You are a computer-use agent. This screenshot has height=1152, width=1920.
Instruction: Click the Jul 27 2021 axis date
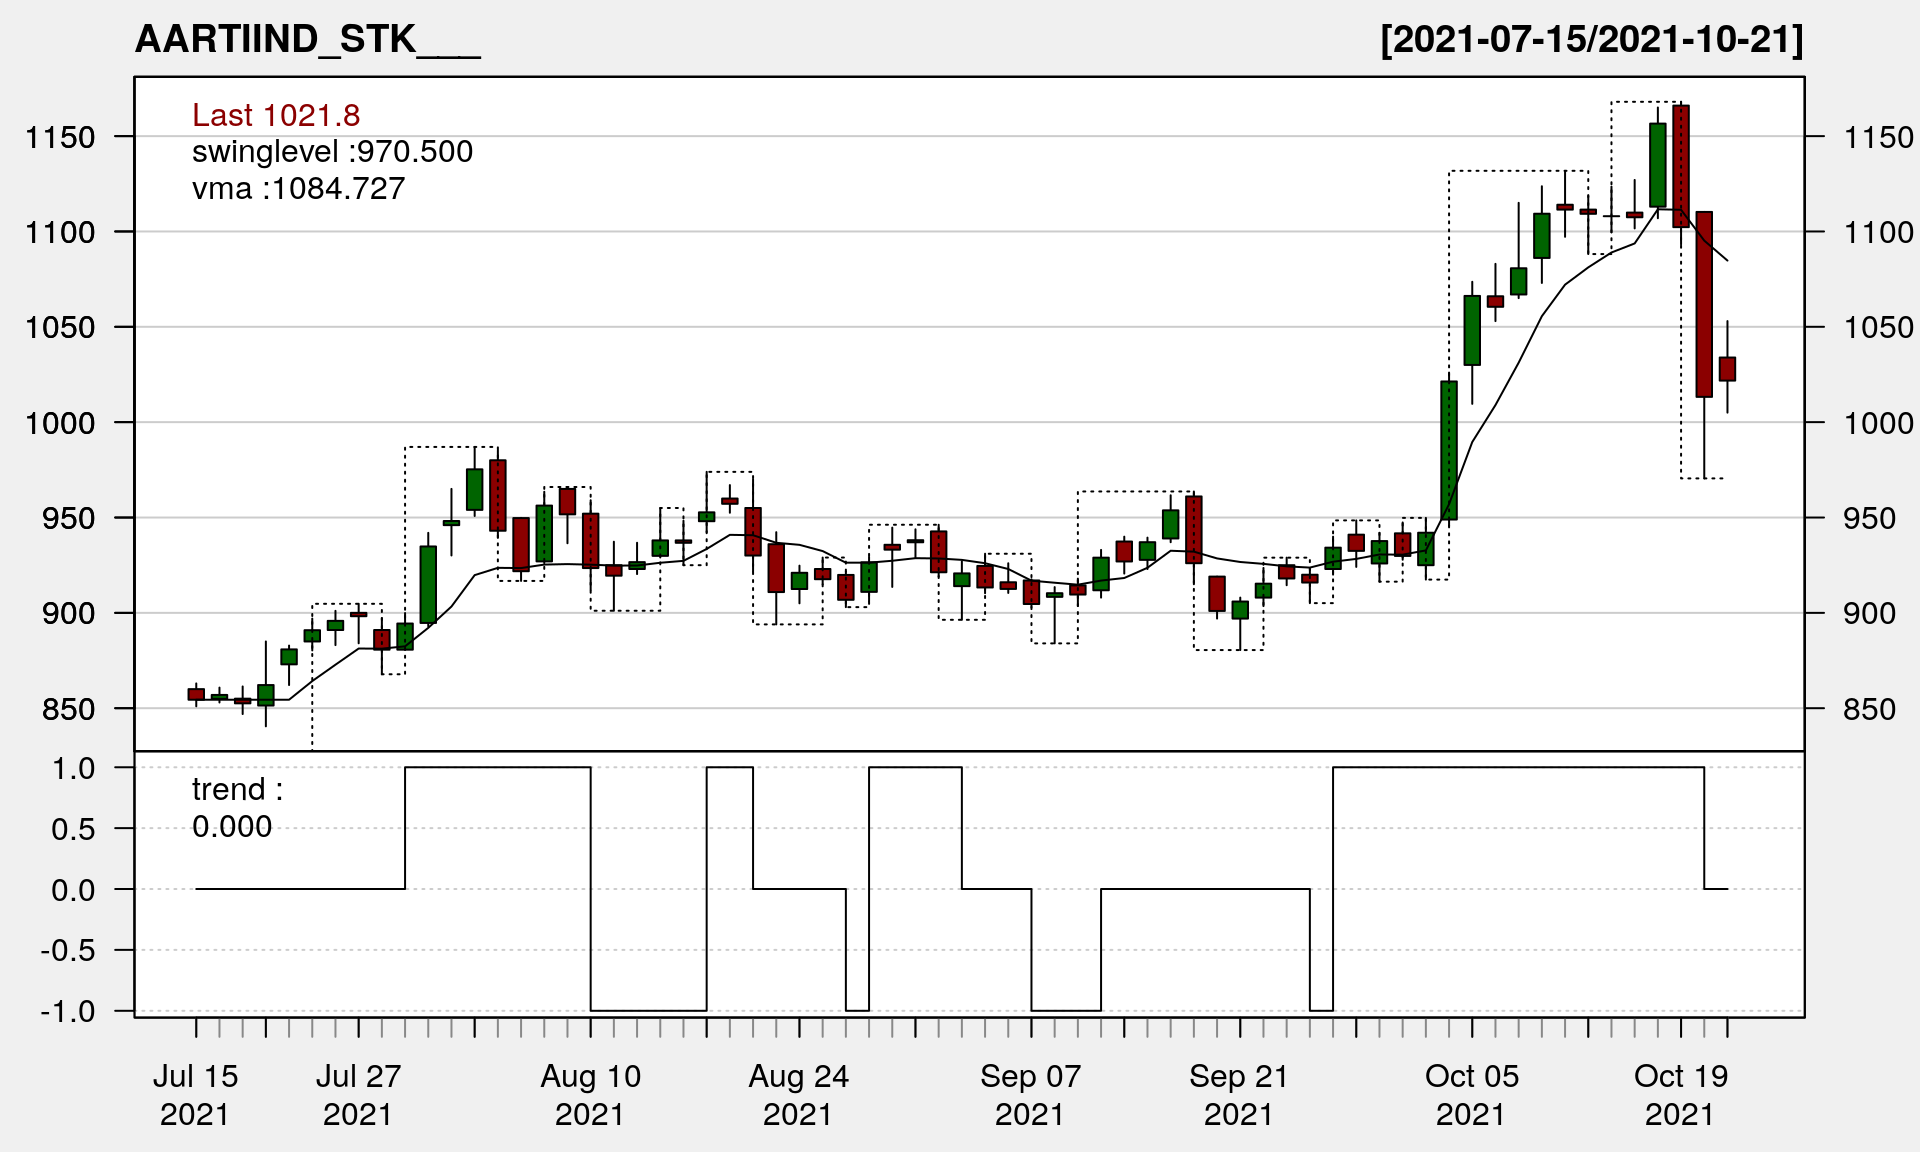(358, 1095)
